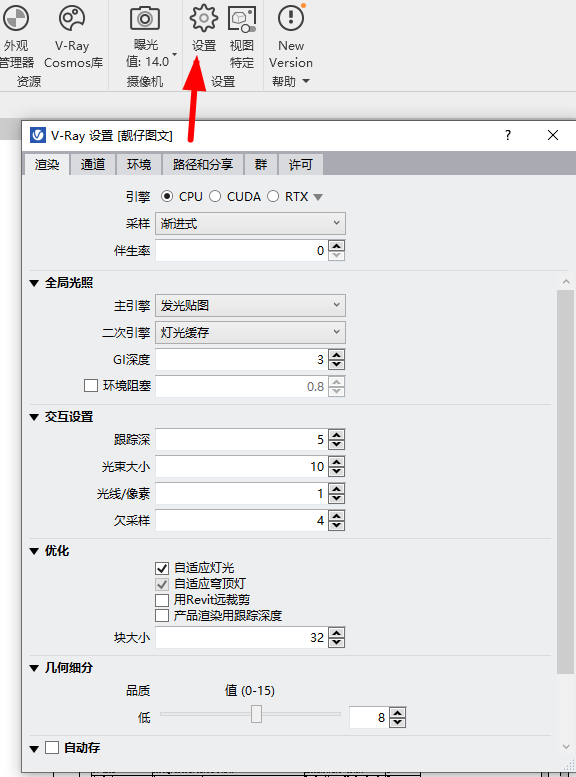This screenshot has width=576, height=777.
Task: Switch to the 路径和分享 tab
Action: coord(203,165)
